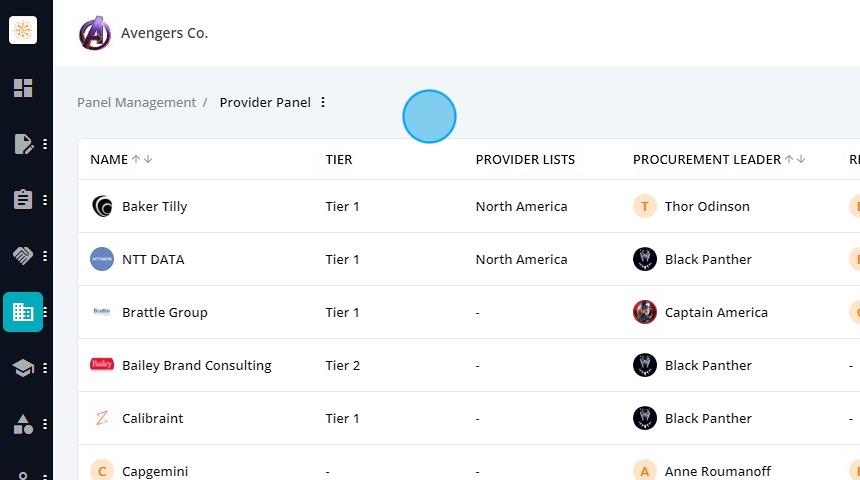The image size is (860, 480).
Task: Click the Capgemini initial avatar
Action: pos(102,471)
